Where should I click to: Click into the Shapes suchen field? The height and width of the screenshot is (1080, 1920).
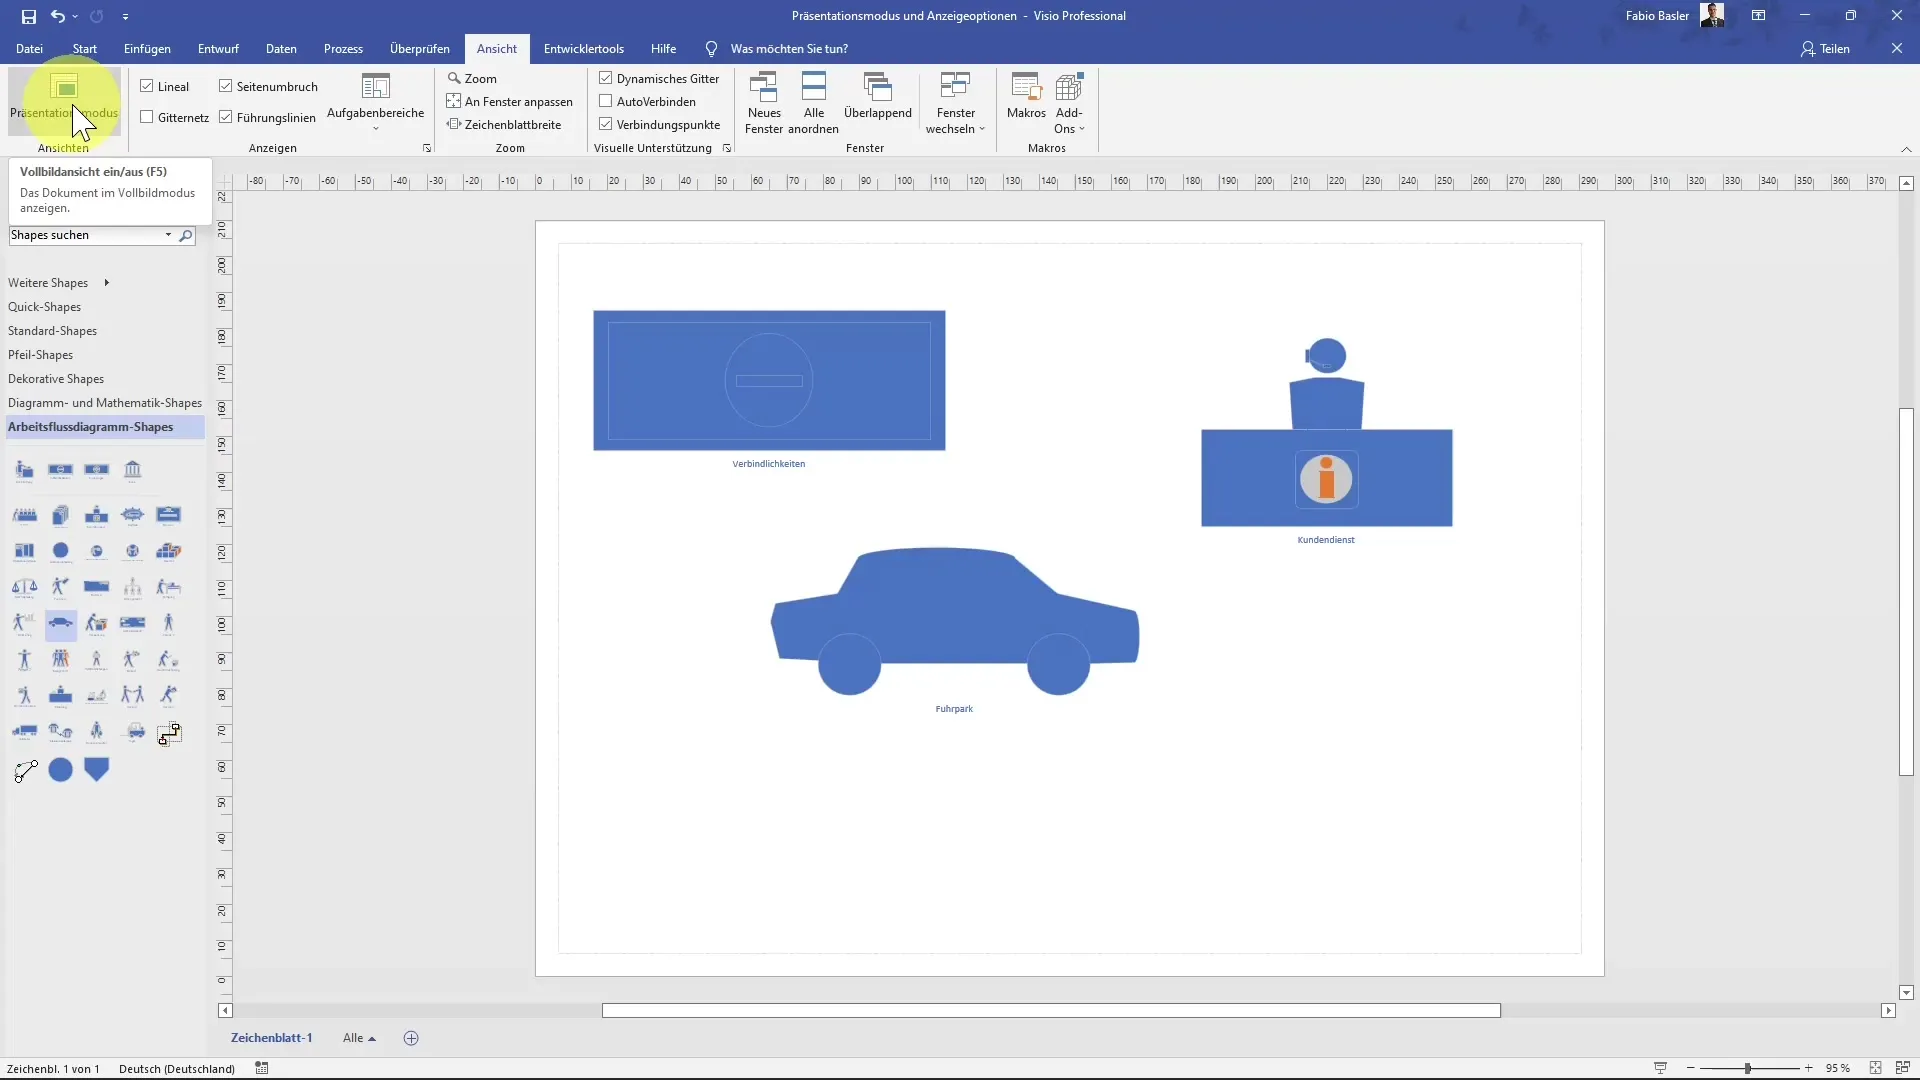[86, 235]
